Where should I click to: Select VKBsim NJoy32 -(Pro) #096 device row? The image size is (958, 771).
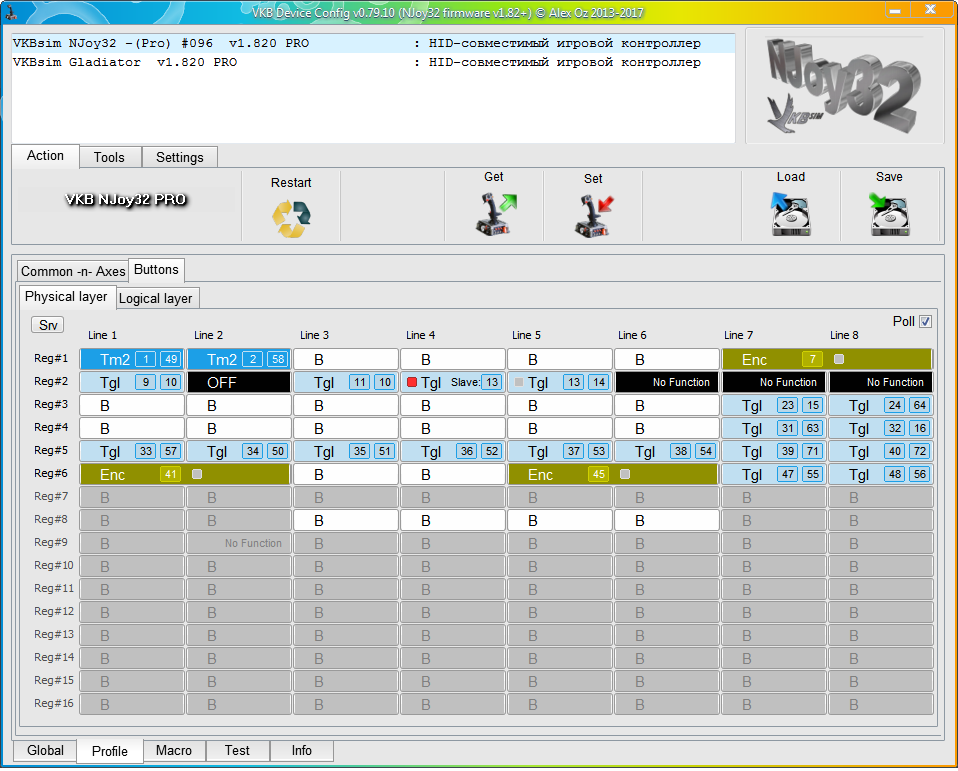click(x=373, y=43)
